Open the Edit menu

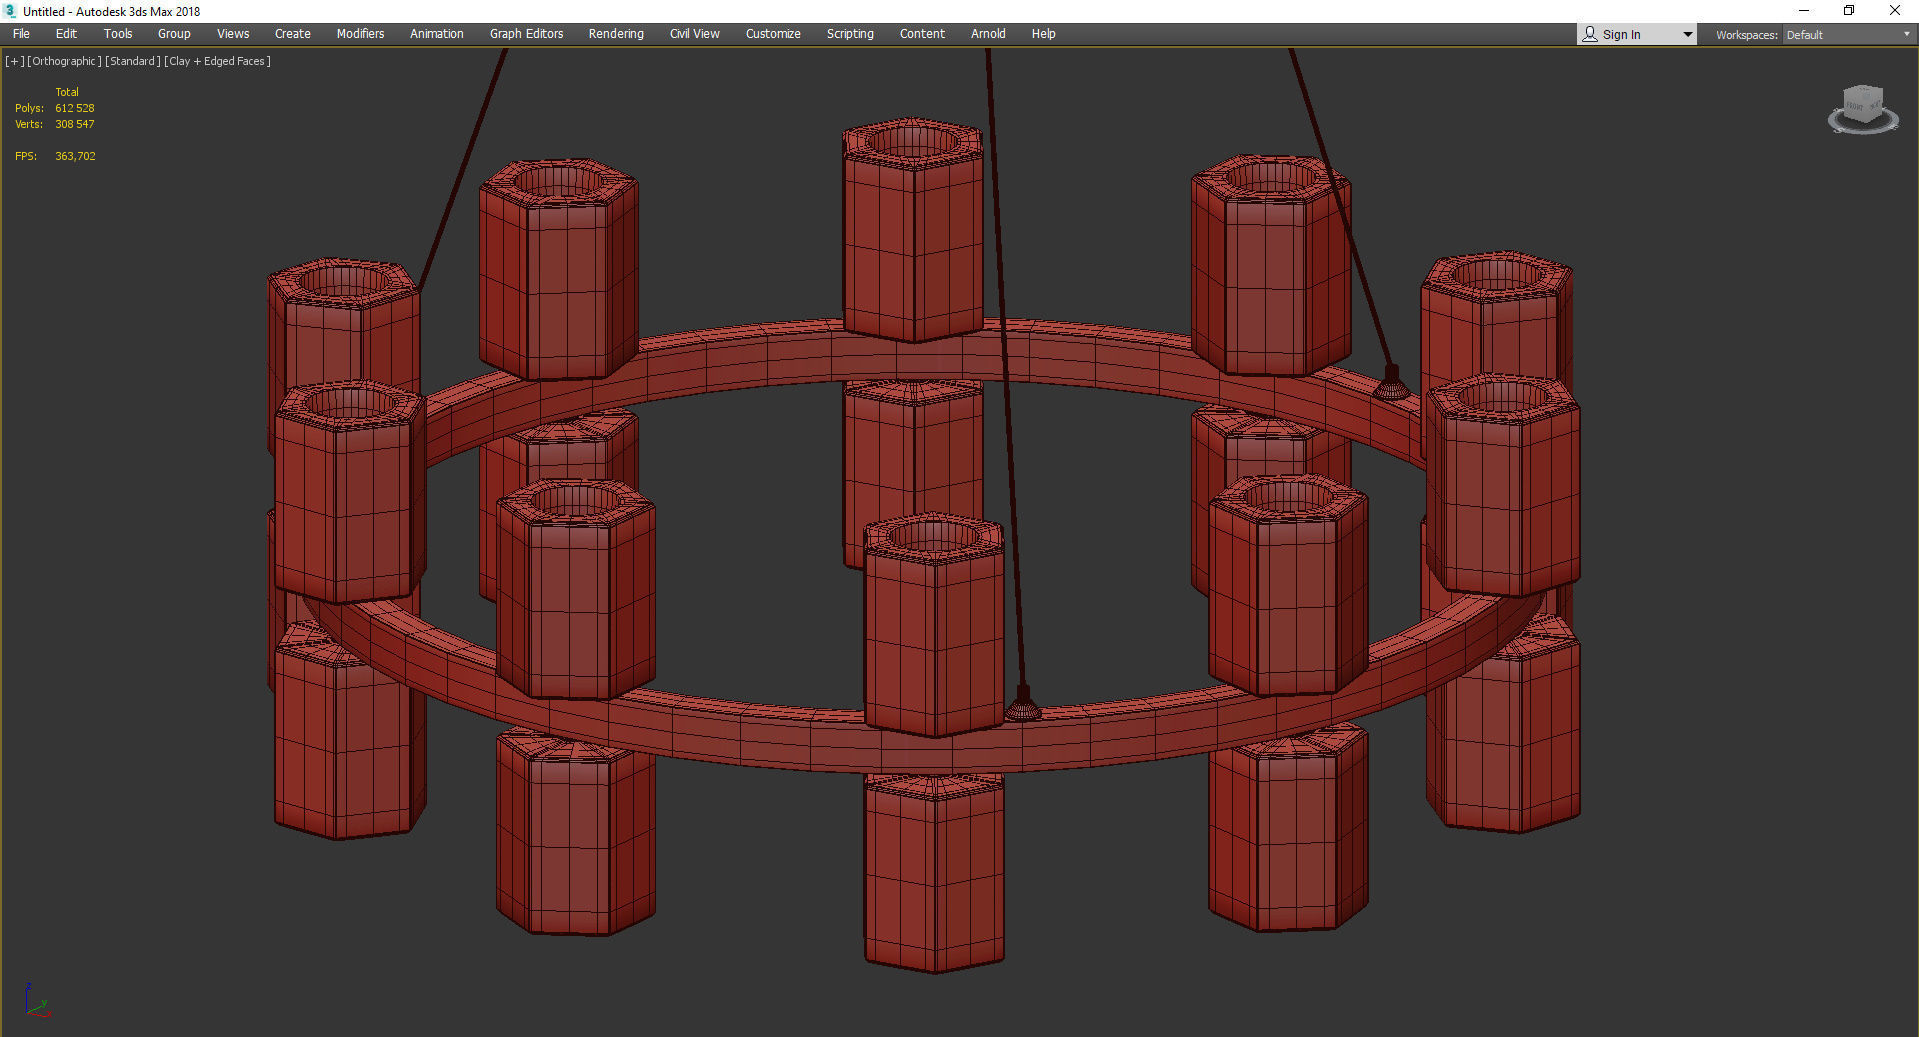pyautogui.click(x=66, y=34)
